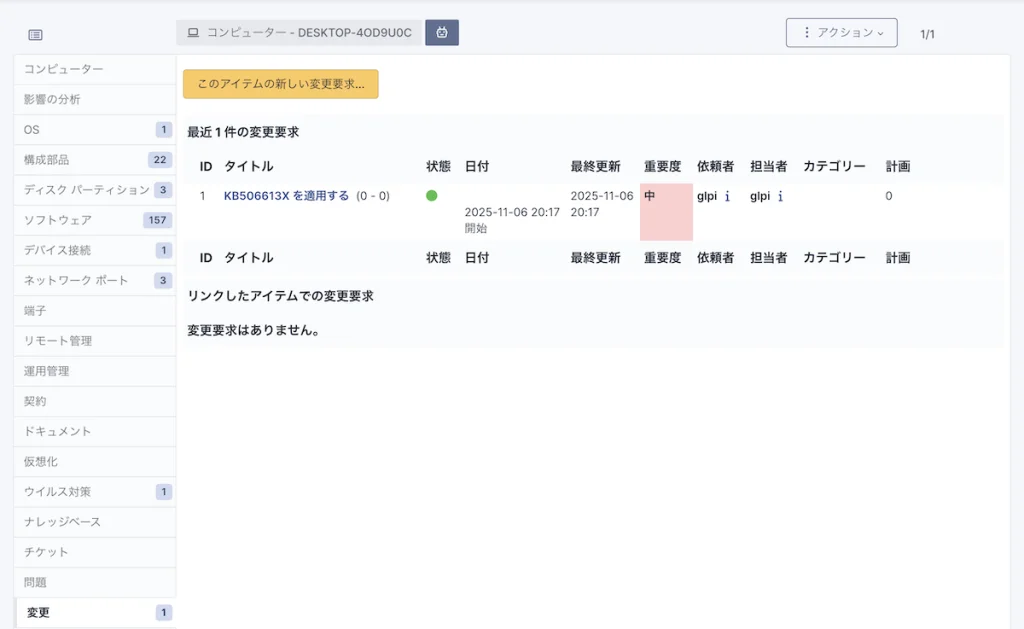Click the 157 badge on ソフトウェア
Screen dimensions: 1024x629
157,220
